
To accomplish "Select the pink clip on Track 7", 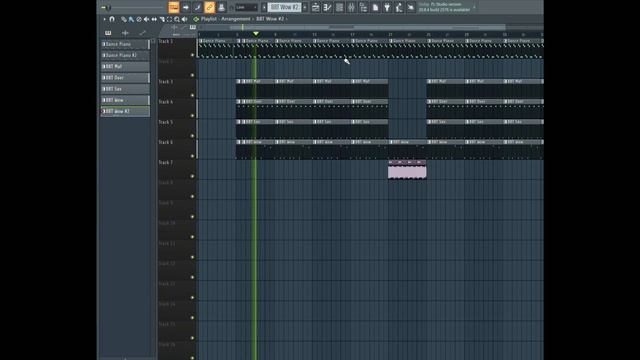I will pos(407,170).
